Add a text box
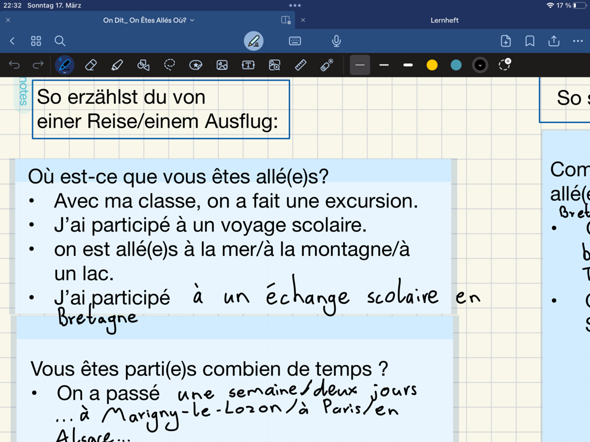590x442 pixels. tap(248, 65)
